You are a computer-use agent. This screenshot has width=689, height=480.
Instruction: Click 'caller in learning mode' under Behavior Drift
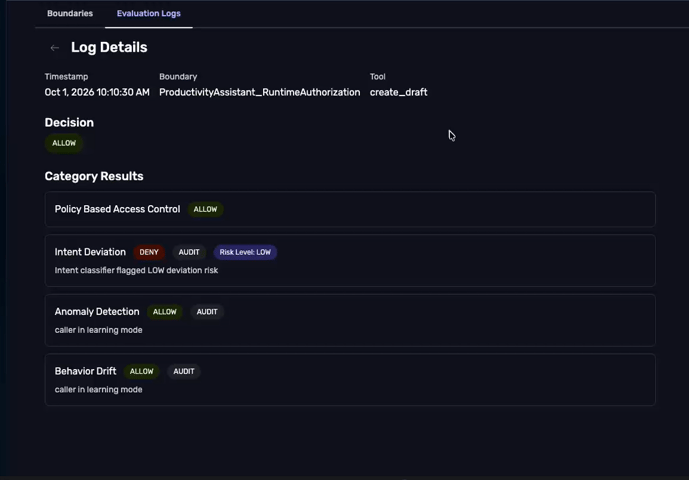coord(98,390)
